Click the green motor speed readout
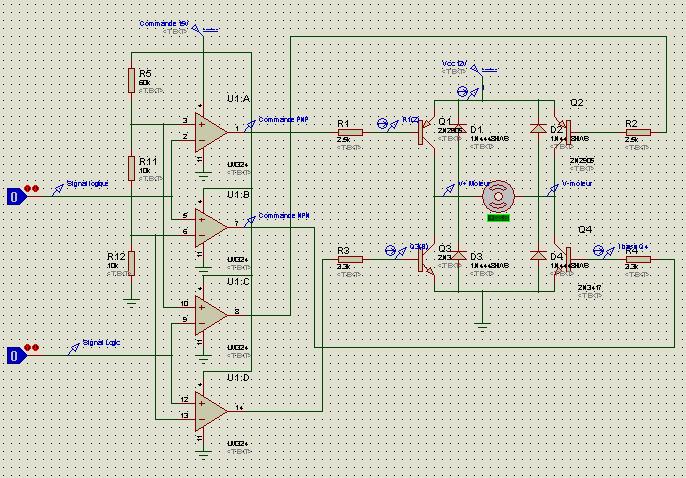Image resolution: width=686 pixels, height=478 pixels. (498, 218)
